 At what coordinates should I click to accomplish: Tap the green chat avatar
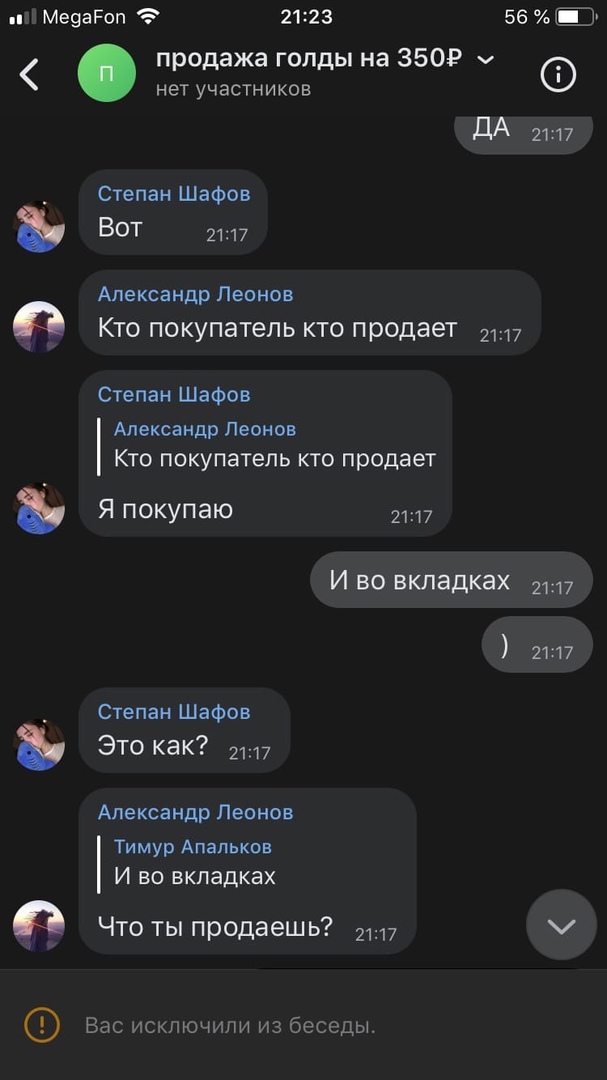(x=107, y=73)
